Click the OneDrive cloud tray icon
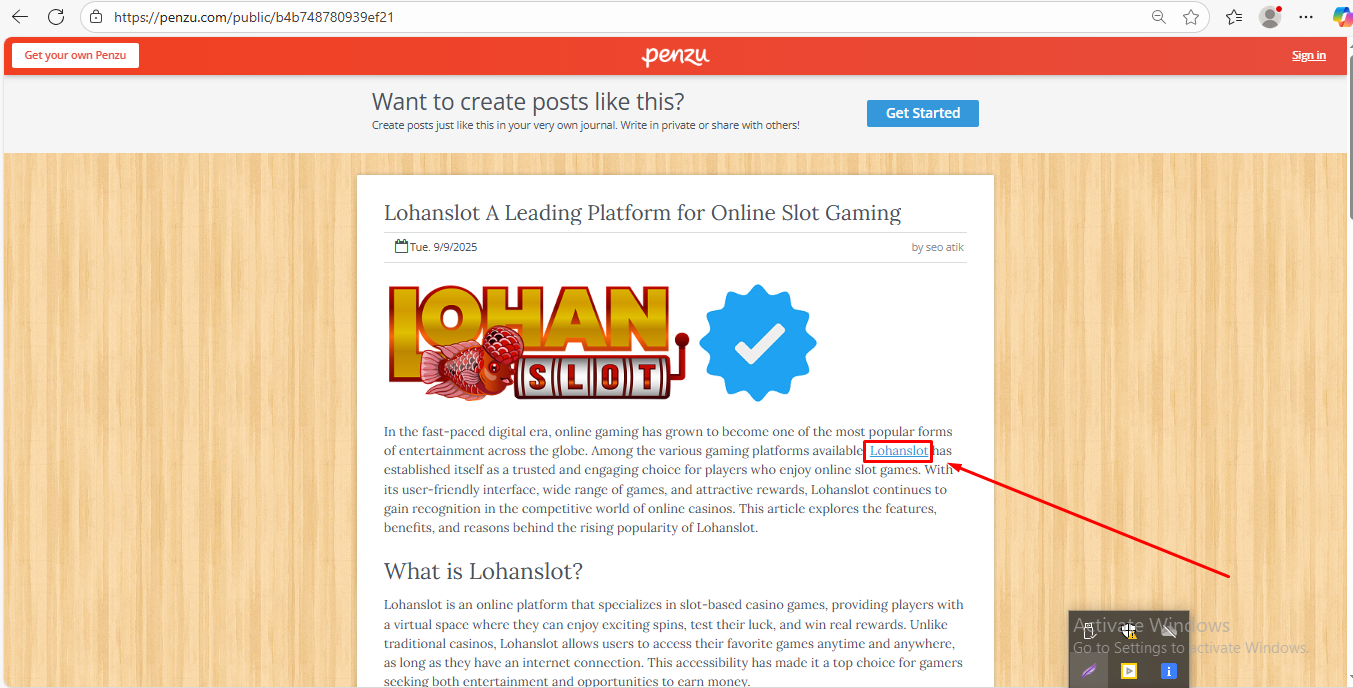Screen dimensions: 1353x688 (1168, 631)
